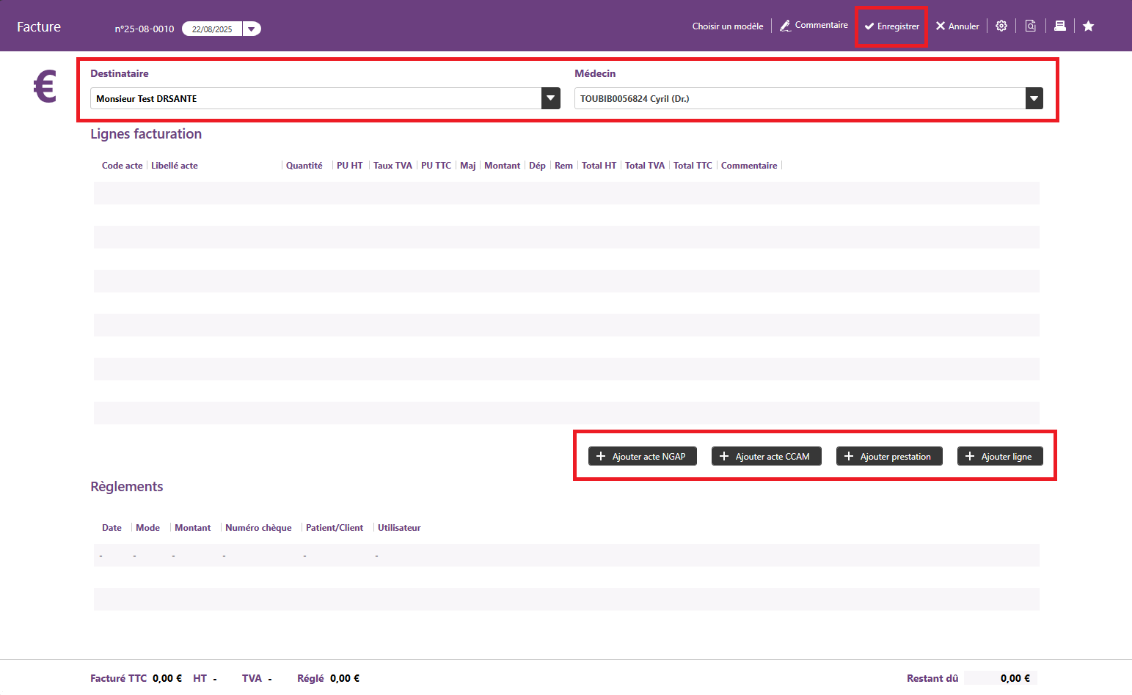Click the printer icon

[1060, 26]
